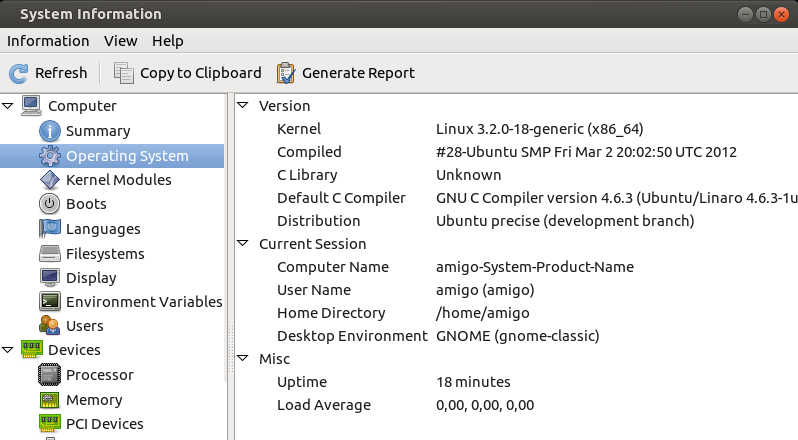The height and width of the screenshot is (440, 798).
Task: Click the pane splitter handle
Action: pyautogui.click(x=231, y=349)
